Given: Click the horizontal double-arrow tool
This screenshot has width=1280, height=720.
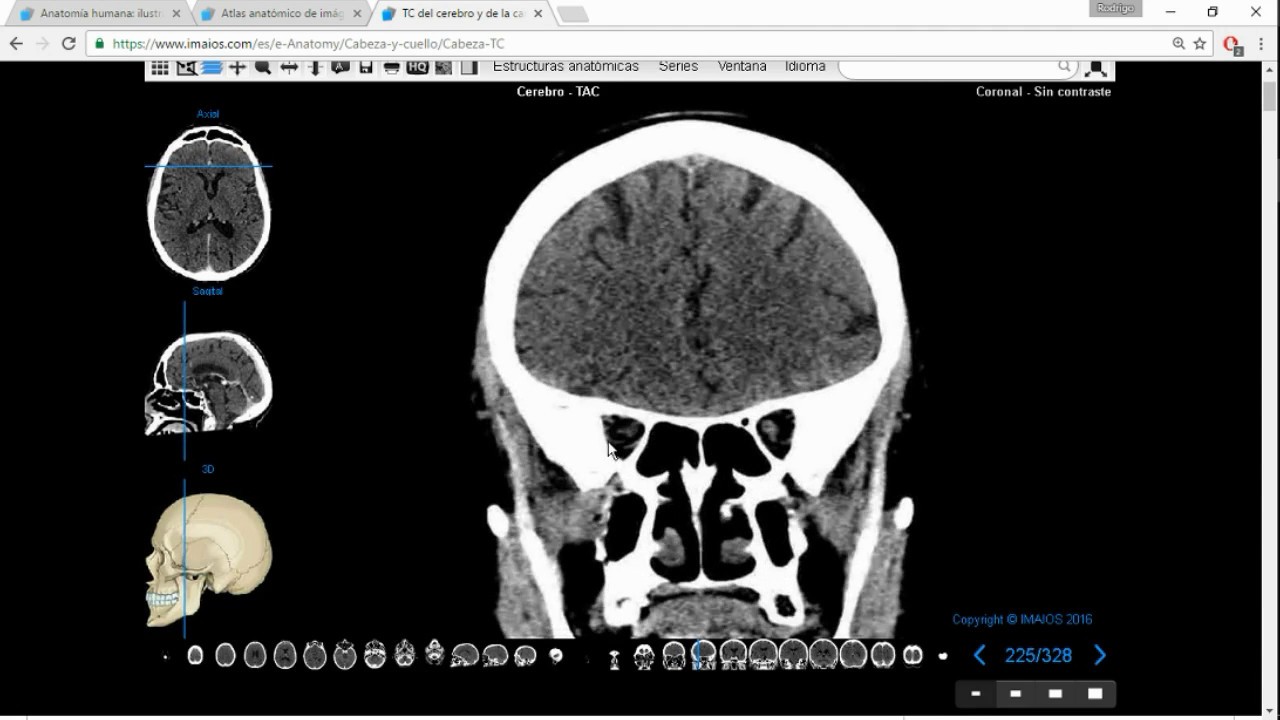Looking at the screenshot, I should pyautogui.click(x=289, y=68).
